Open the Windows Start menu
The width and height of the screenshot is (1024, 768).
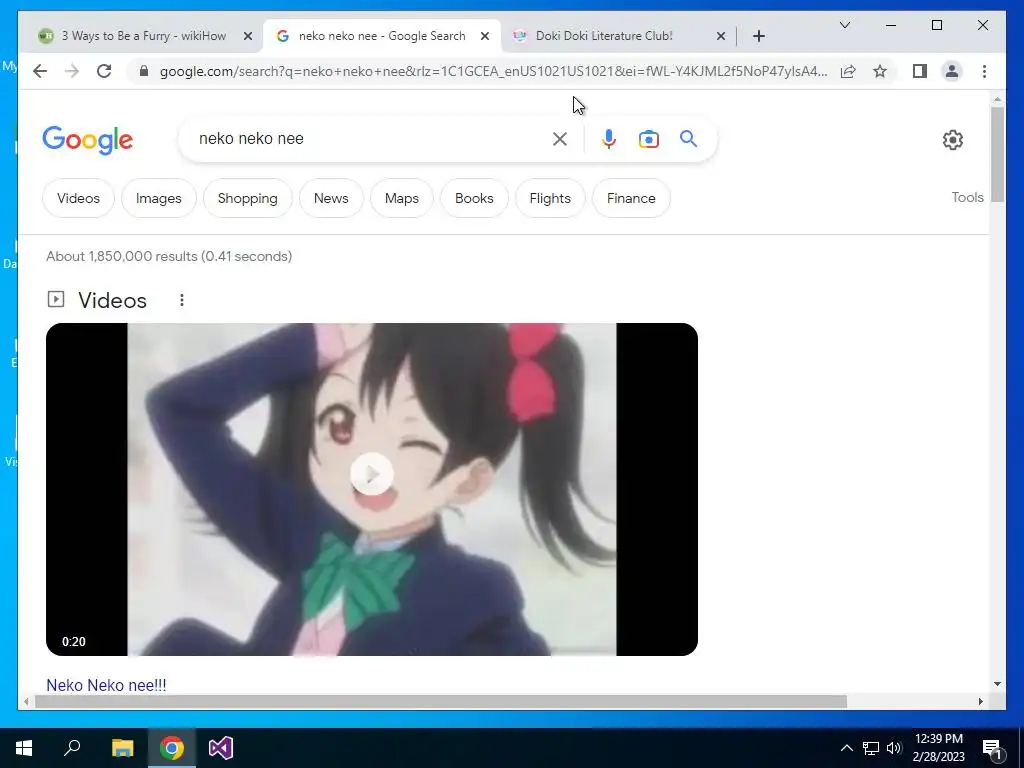click(24, 748)
